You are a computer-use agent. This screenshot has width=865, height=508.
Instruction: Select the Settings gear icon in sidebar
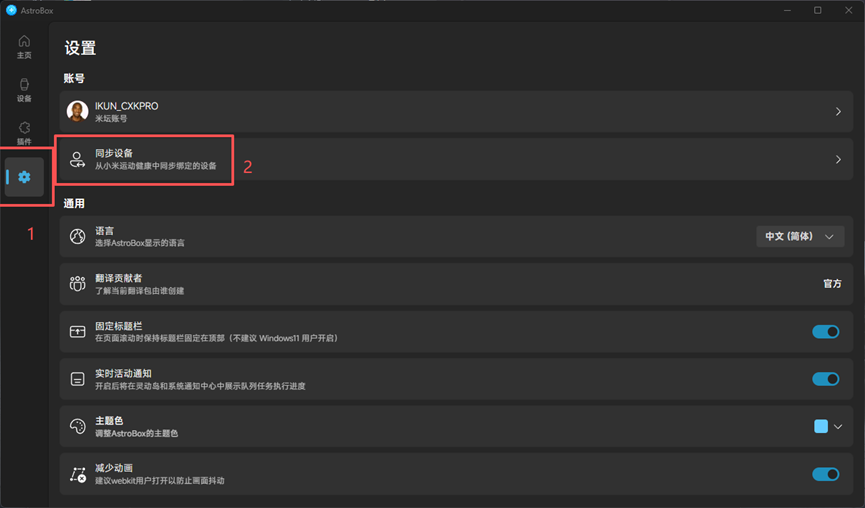[24, 177]
